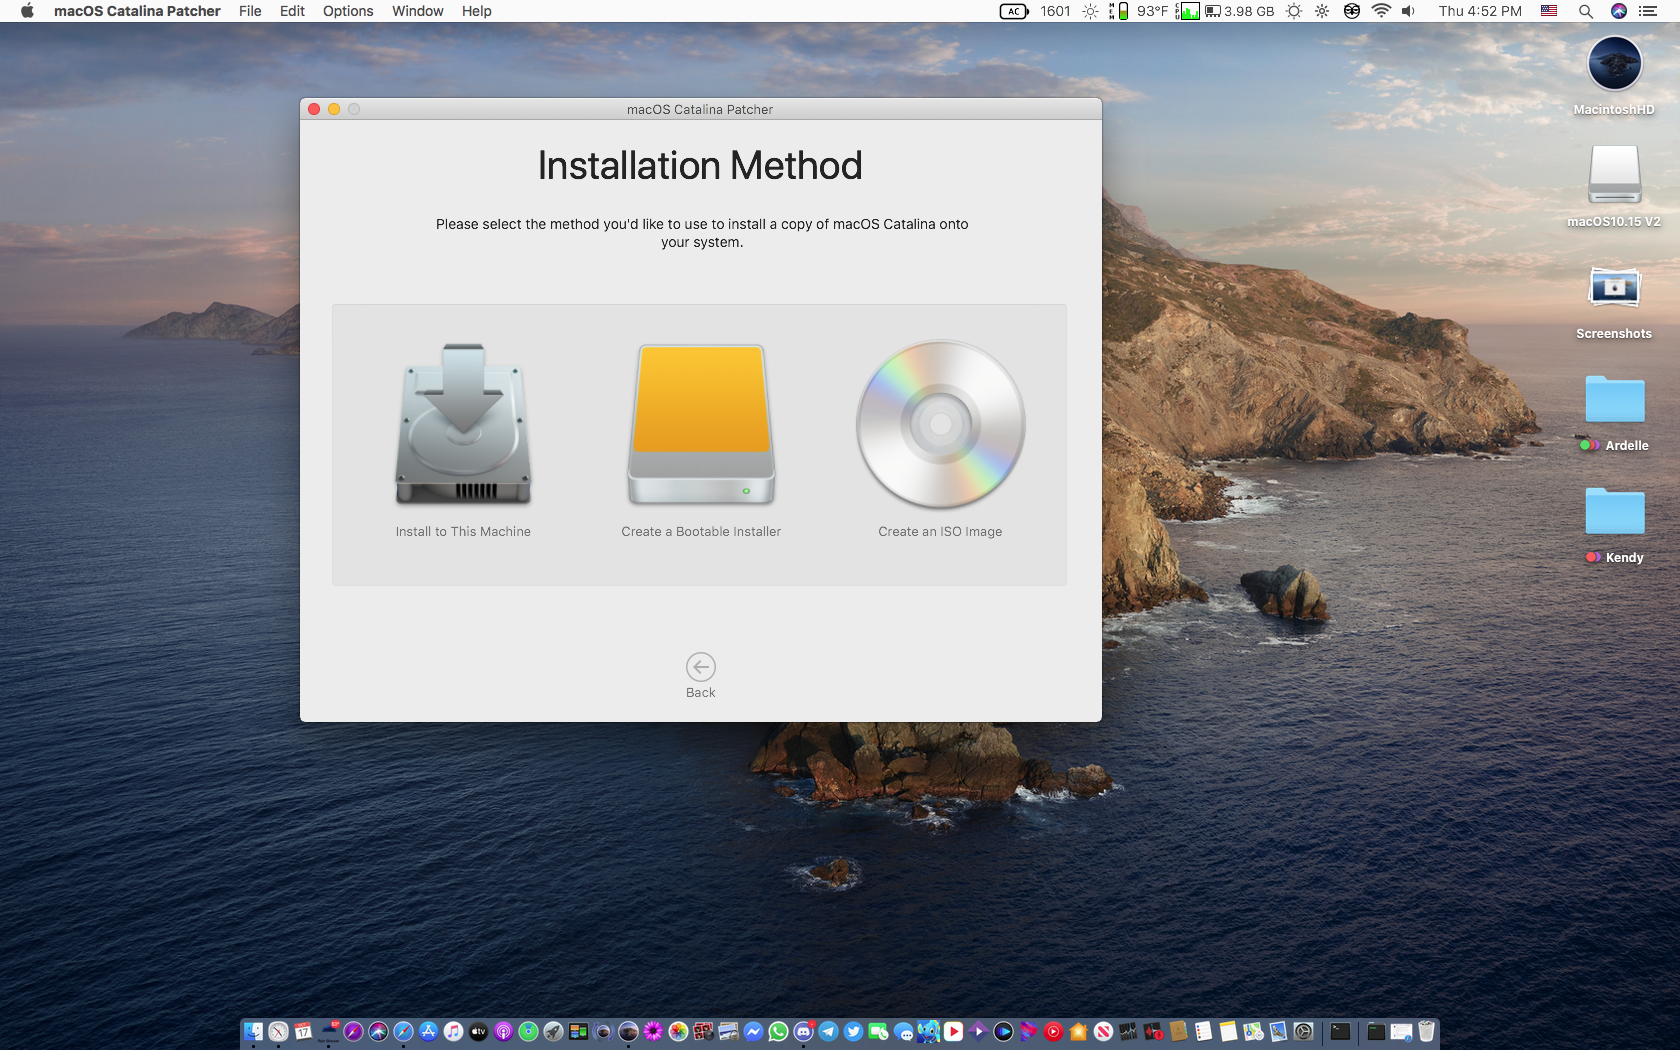Select the Kendy desktop folder
1680x1050 pixels.
click(x=1614, y=511)
